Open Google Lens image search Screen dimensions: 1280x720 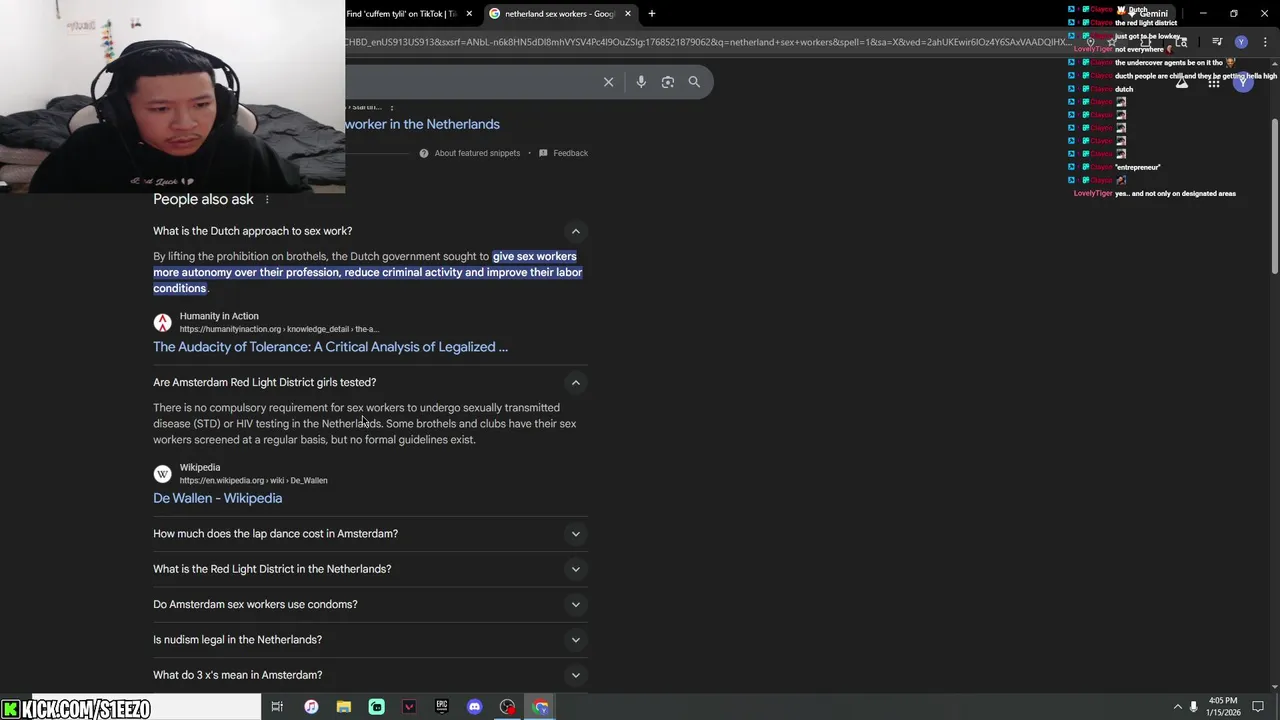tap(667, 82)
